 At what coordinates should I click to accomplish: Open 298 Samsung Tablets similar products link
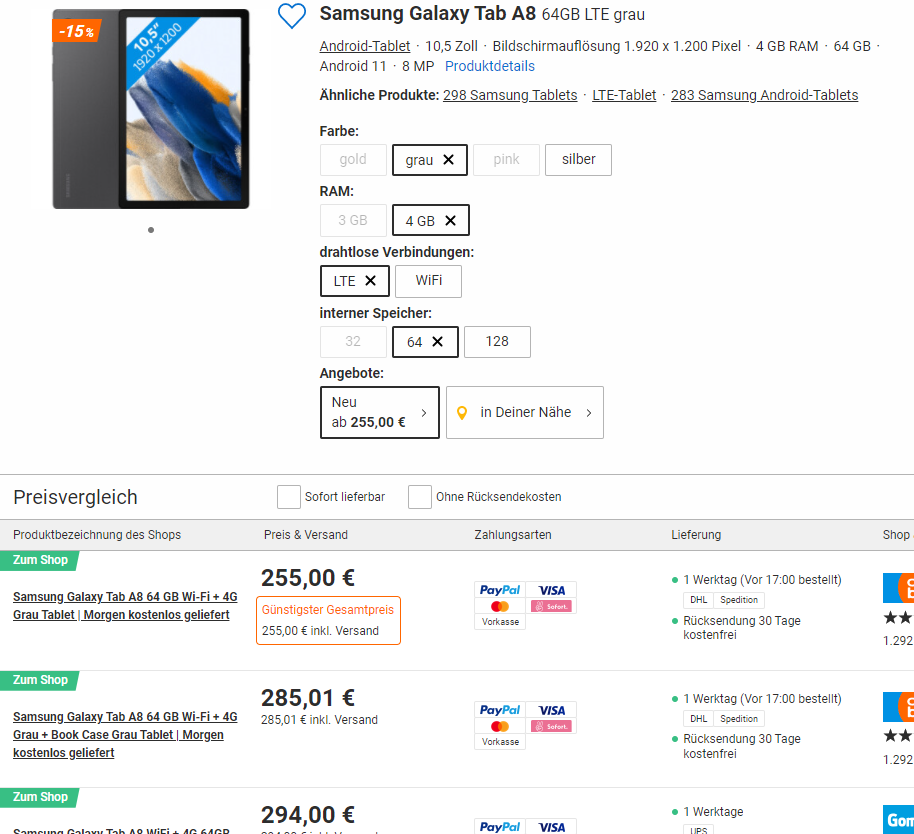pos(510,95)
